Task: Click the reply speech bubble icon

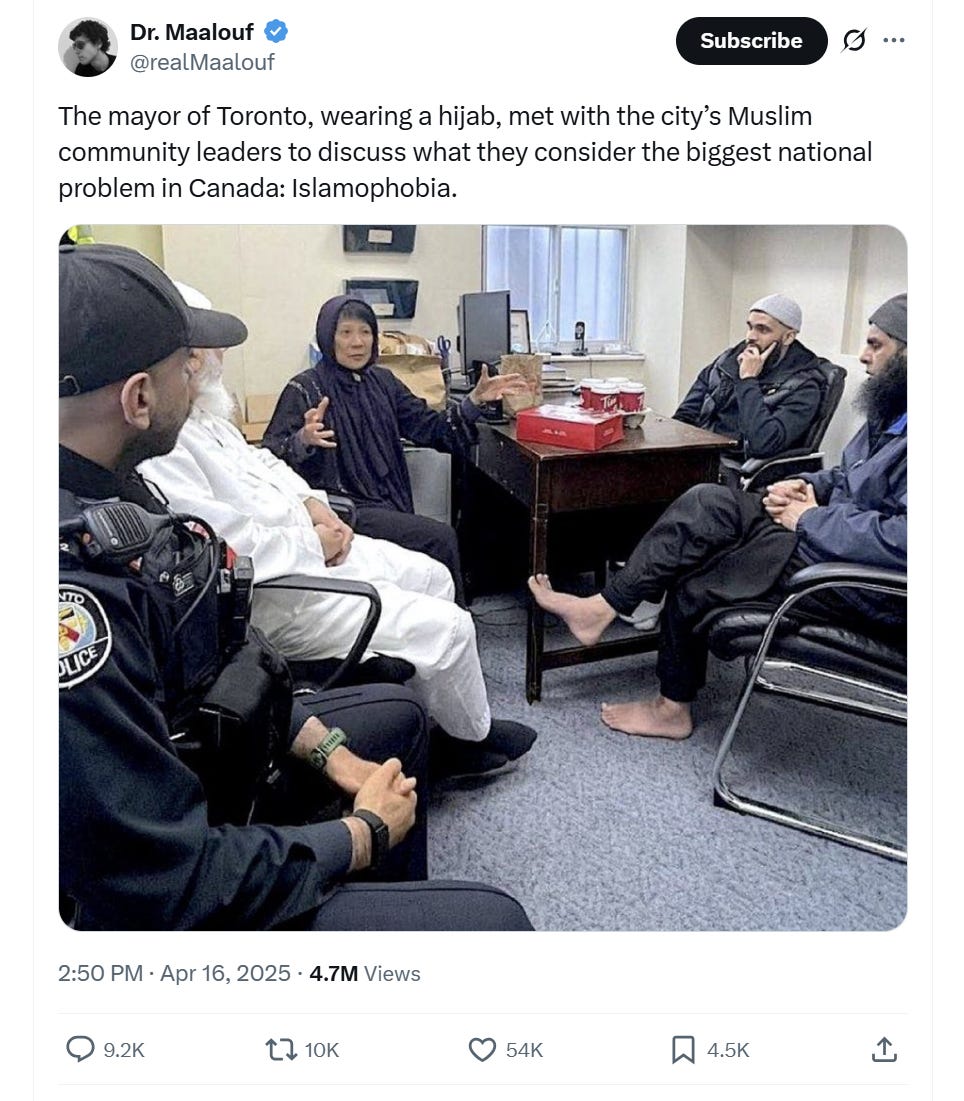Action: click(80, 1050)
